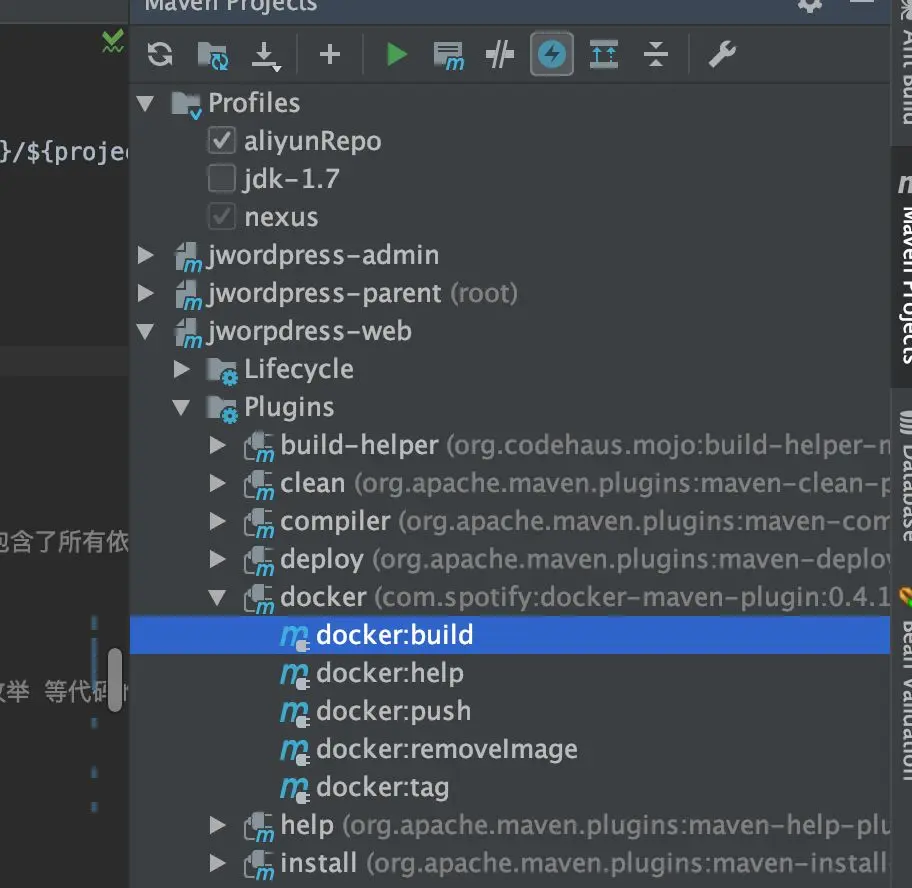
Task: Click the build-helper plugin icon
Action: tap(259, 447)
